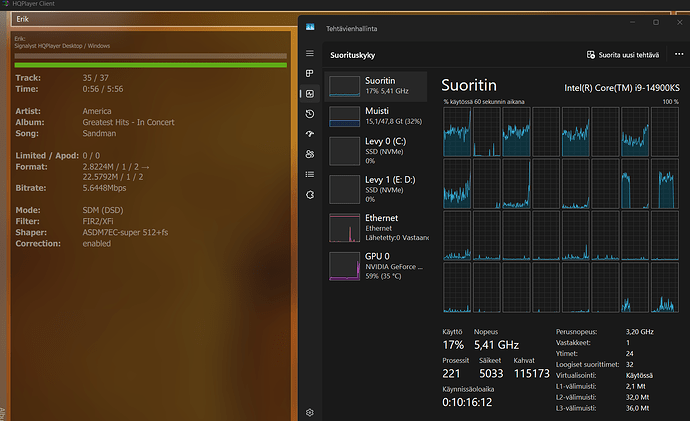This screenshot has width=690, height=421.
Task: Click 'Suorituskyky' page title
Action: tap(352, 55)
